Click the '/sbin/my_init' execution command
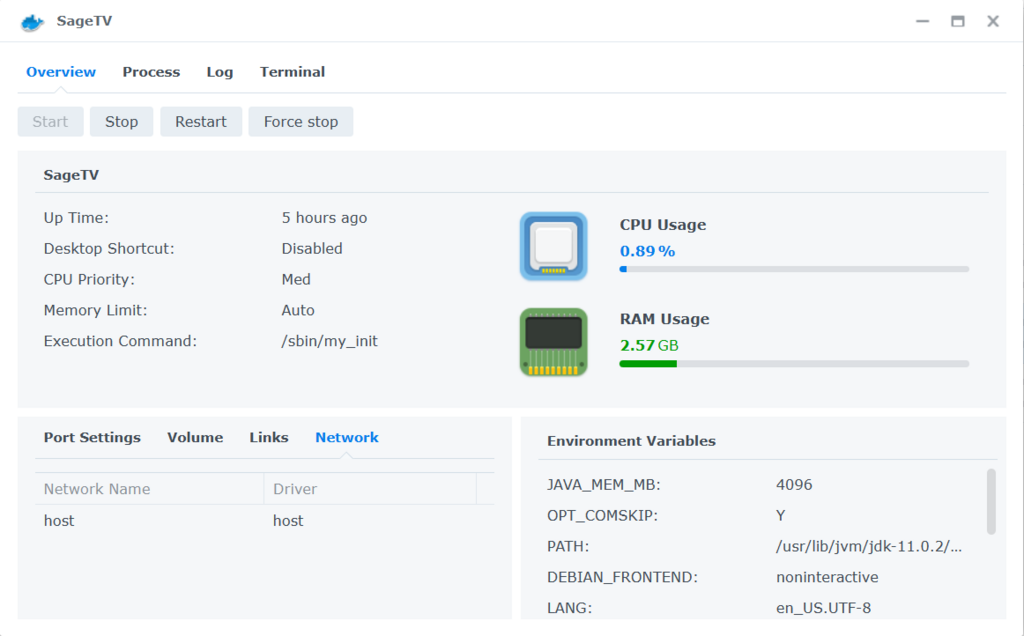 (329, 342)
